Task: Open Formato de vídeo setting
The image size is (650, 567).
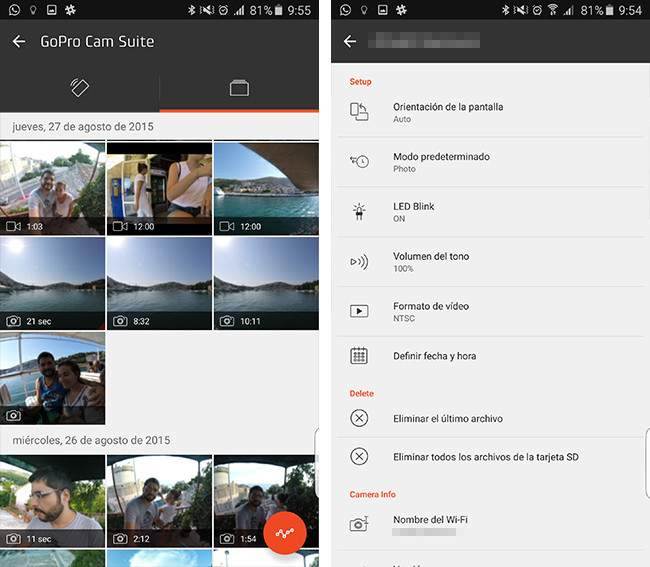Action: pyautogui.click(x=490, y=311)
